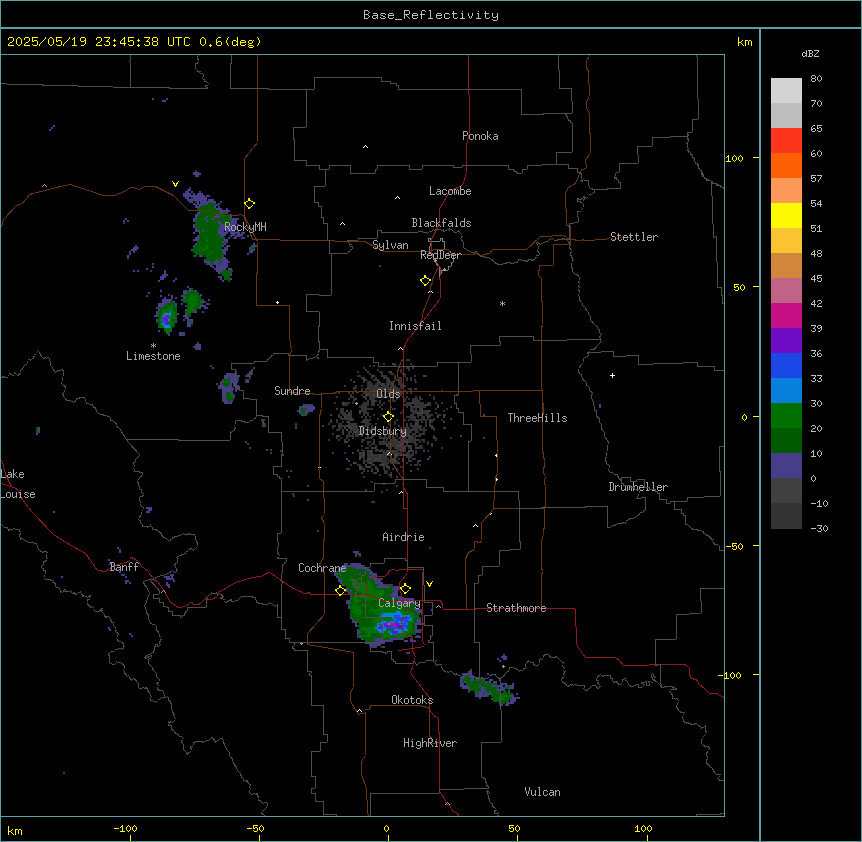This screenshot has height=842, width=862.
Task: Click the blue 33 dBZ color swatch
Action: 786,365
